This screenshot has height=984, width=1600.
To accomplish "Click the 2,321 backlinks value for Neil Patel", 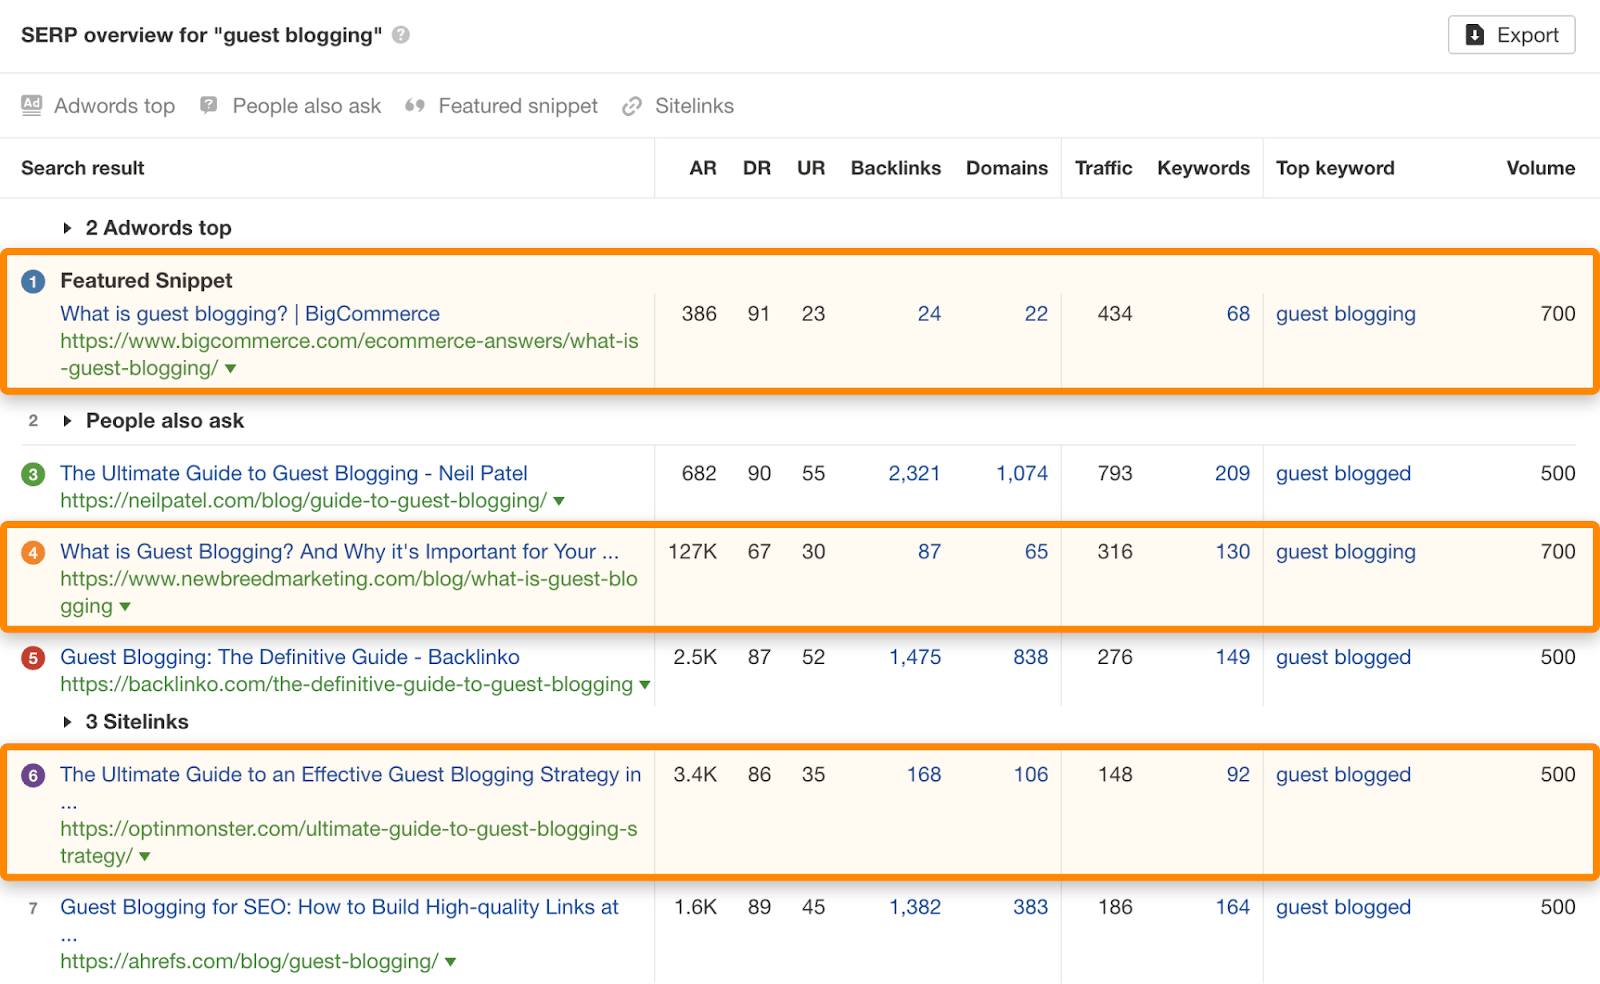I will (913, 473).
